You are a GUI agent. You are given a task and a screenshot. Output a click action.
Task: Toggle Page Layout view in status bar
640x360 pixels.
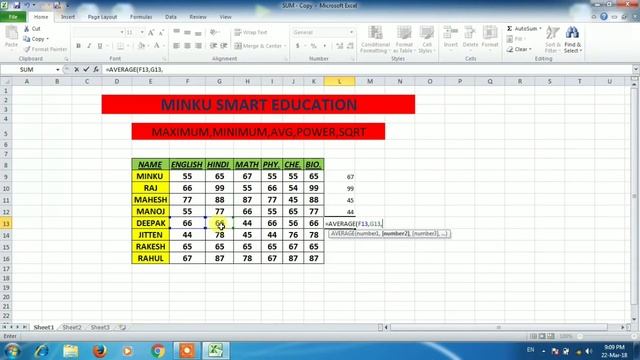click(542, 336)
